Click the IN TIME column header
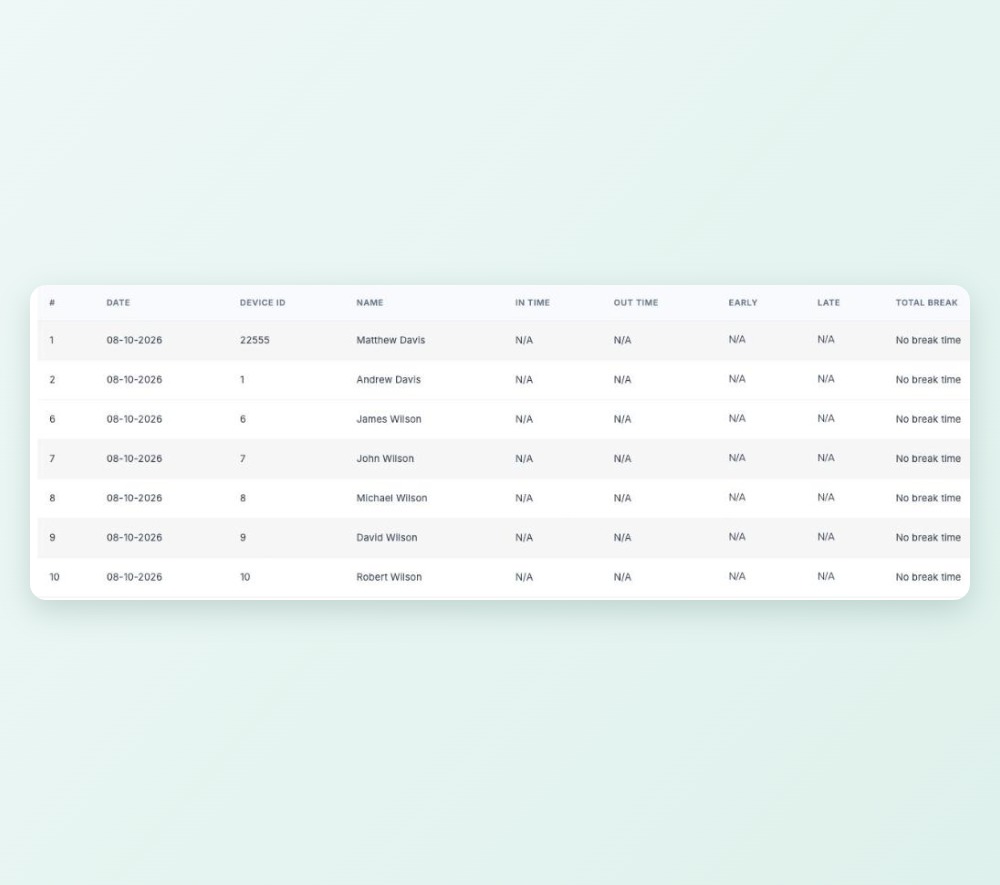 tap(532, 303)
